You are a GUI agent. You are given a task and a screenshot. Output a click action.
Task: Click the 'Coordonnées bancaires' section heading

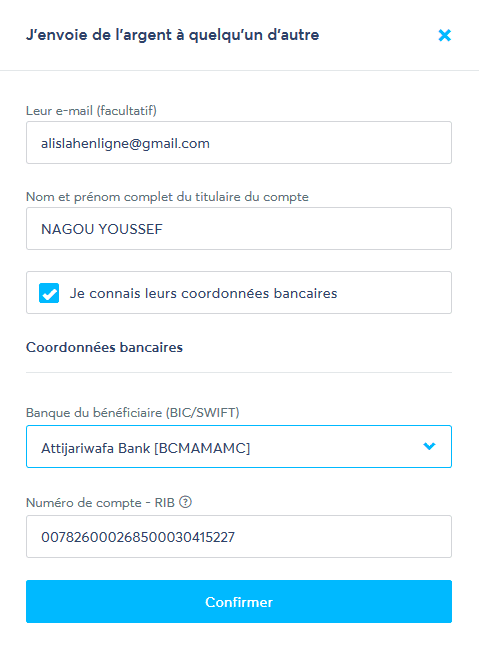[104, 347]
